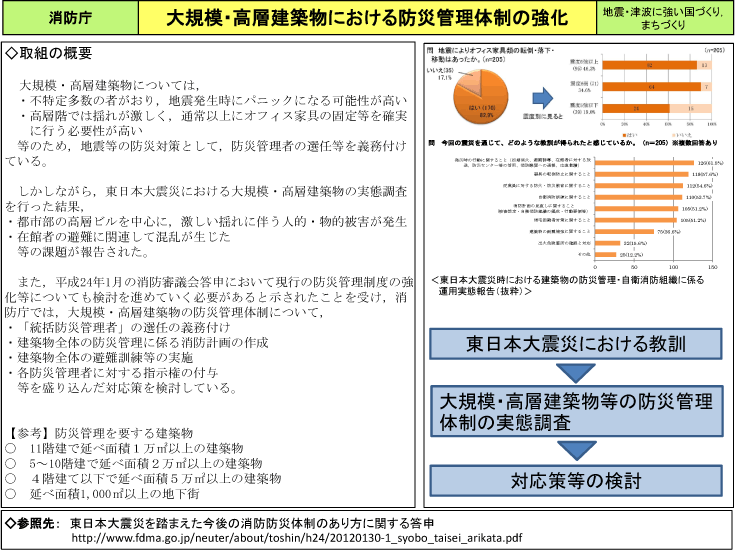
Task: Click the ◇参照先 label
Action: pos(32,523)
